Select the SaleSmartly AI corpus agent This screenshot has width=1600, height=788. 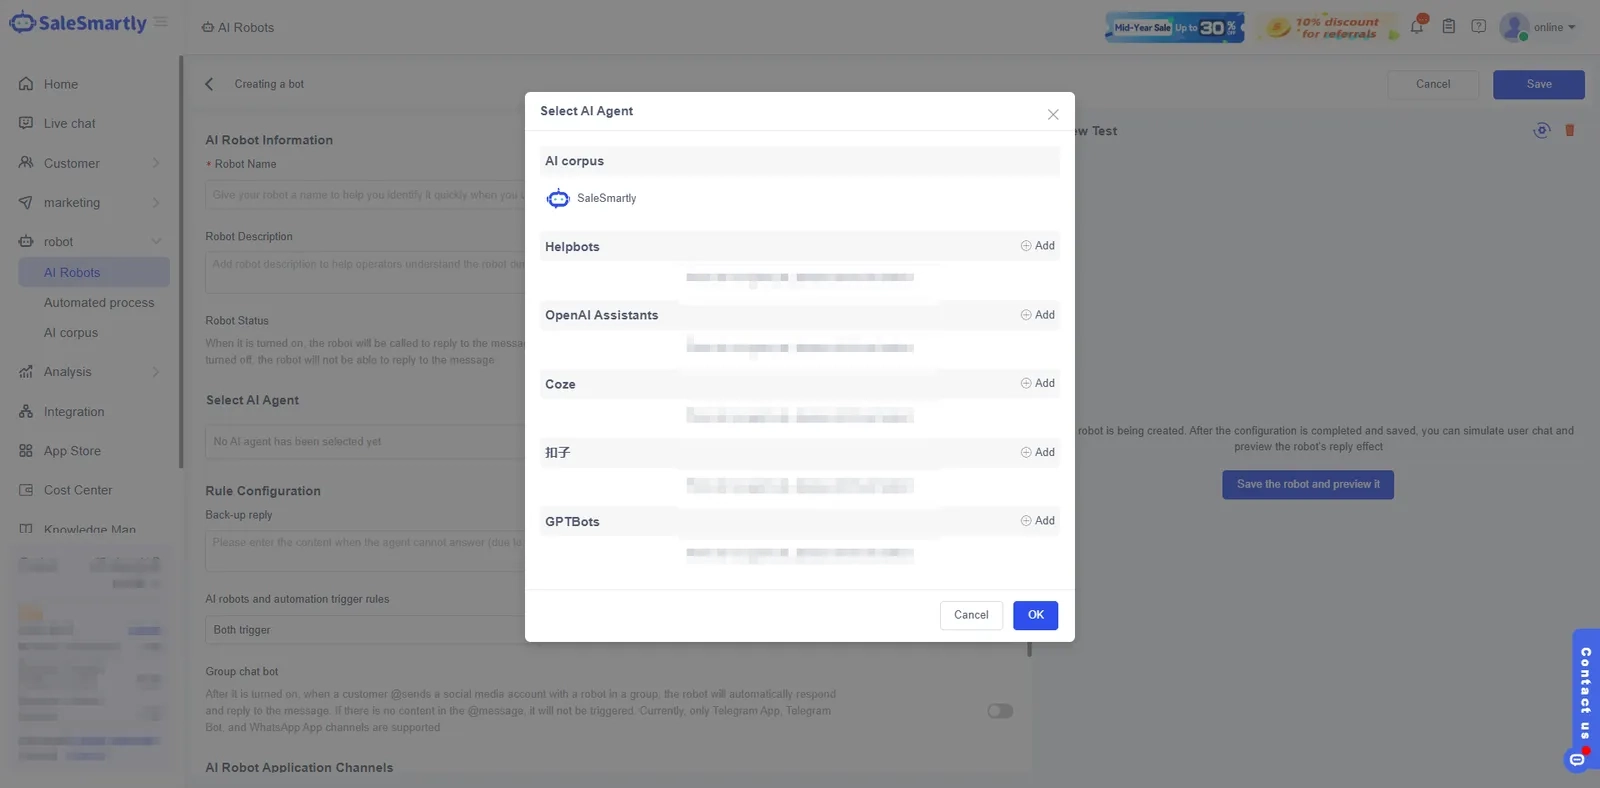coord(591,198)
